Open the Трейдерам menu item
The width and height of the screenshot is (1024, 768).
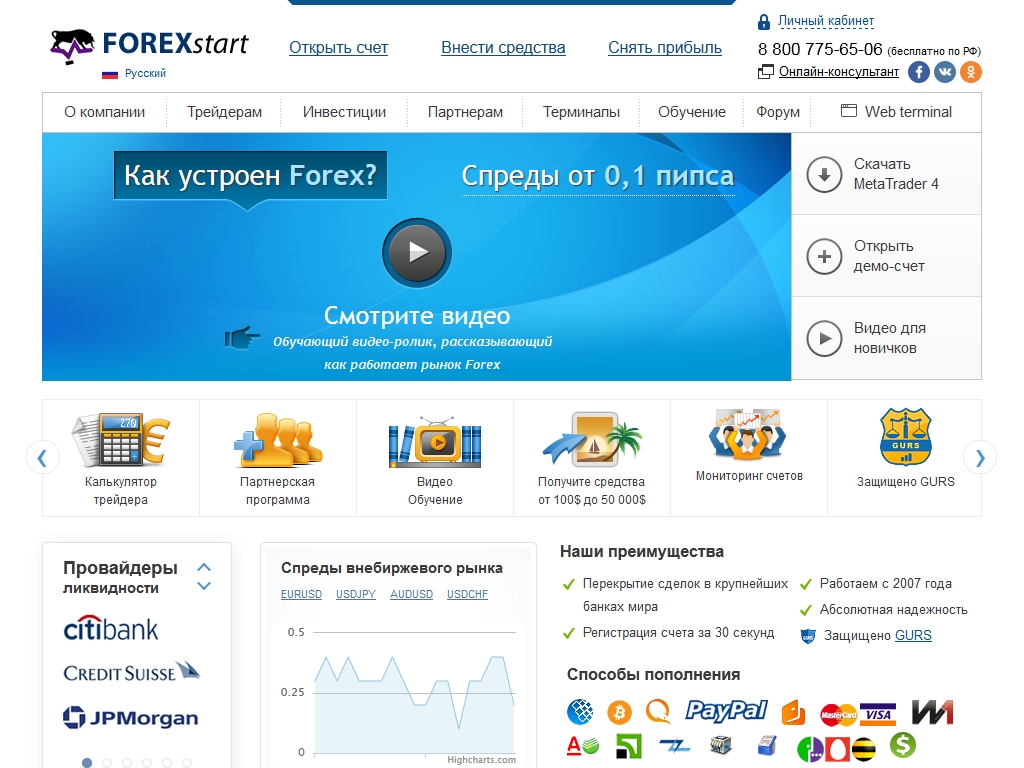[224, 112]
